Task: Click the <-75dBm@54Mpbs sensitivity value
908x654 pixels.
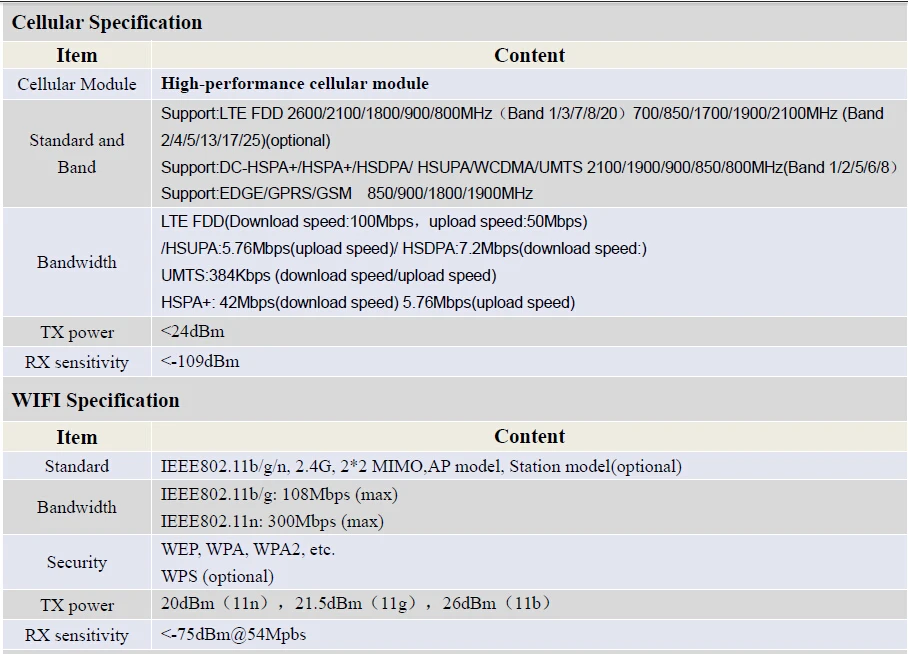Action: [233, 634]
